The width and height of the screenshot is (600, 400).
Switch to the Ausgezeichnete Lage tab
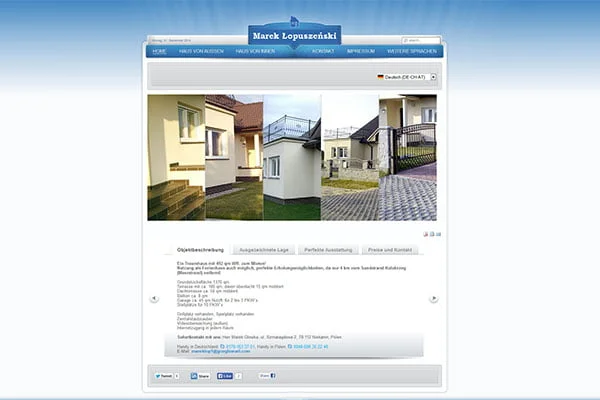click(x=264, y=250)
